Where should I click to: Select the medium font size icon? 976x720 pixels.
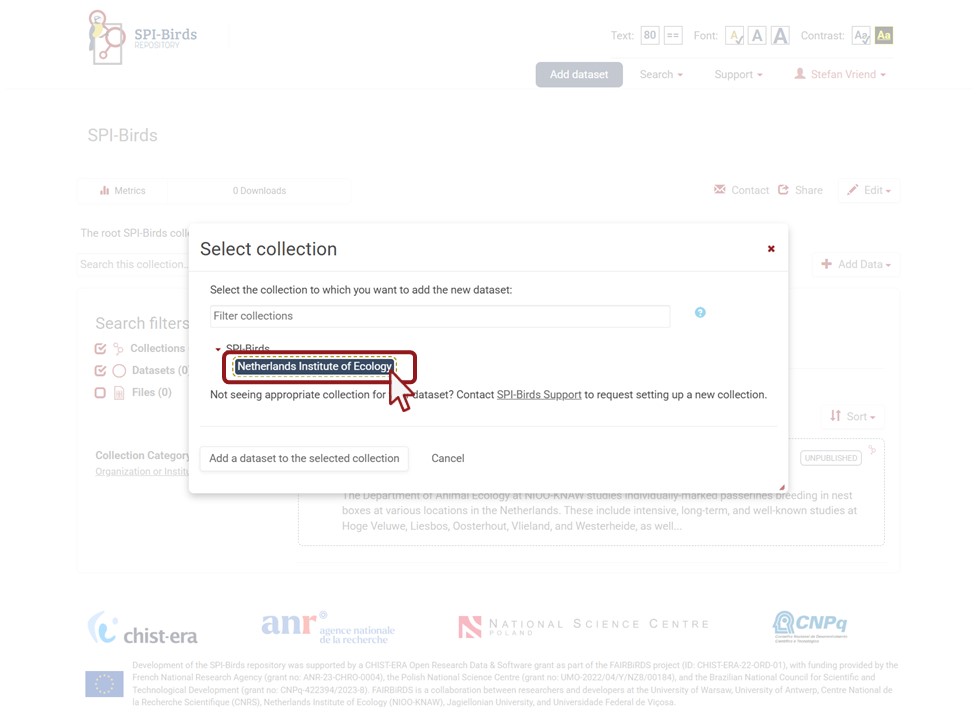pos(757,36)
